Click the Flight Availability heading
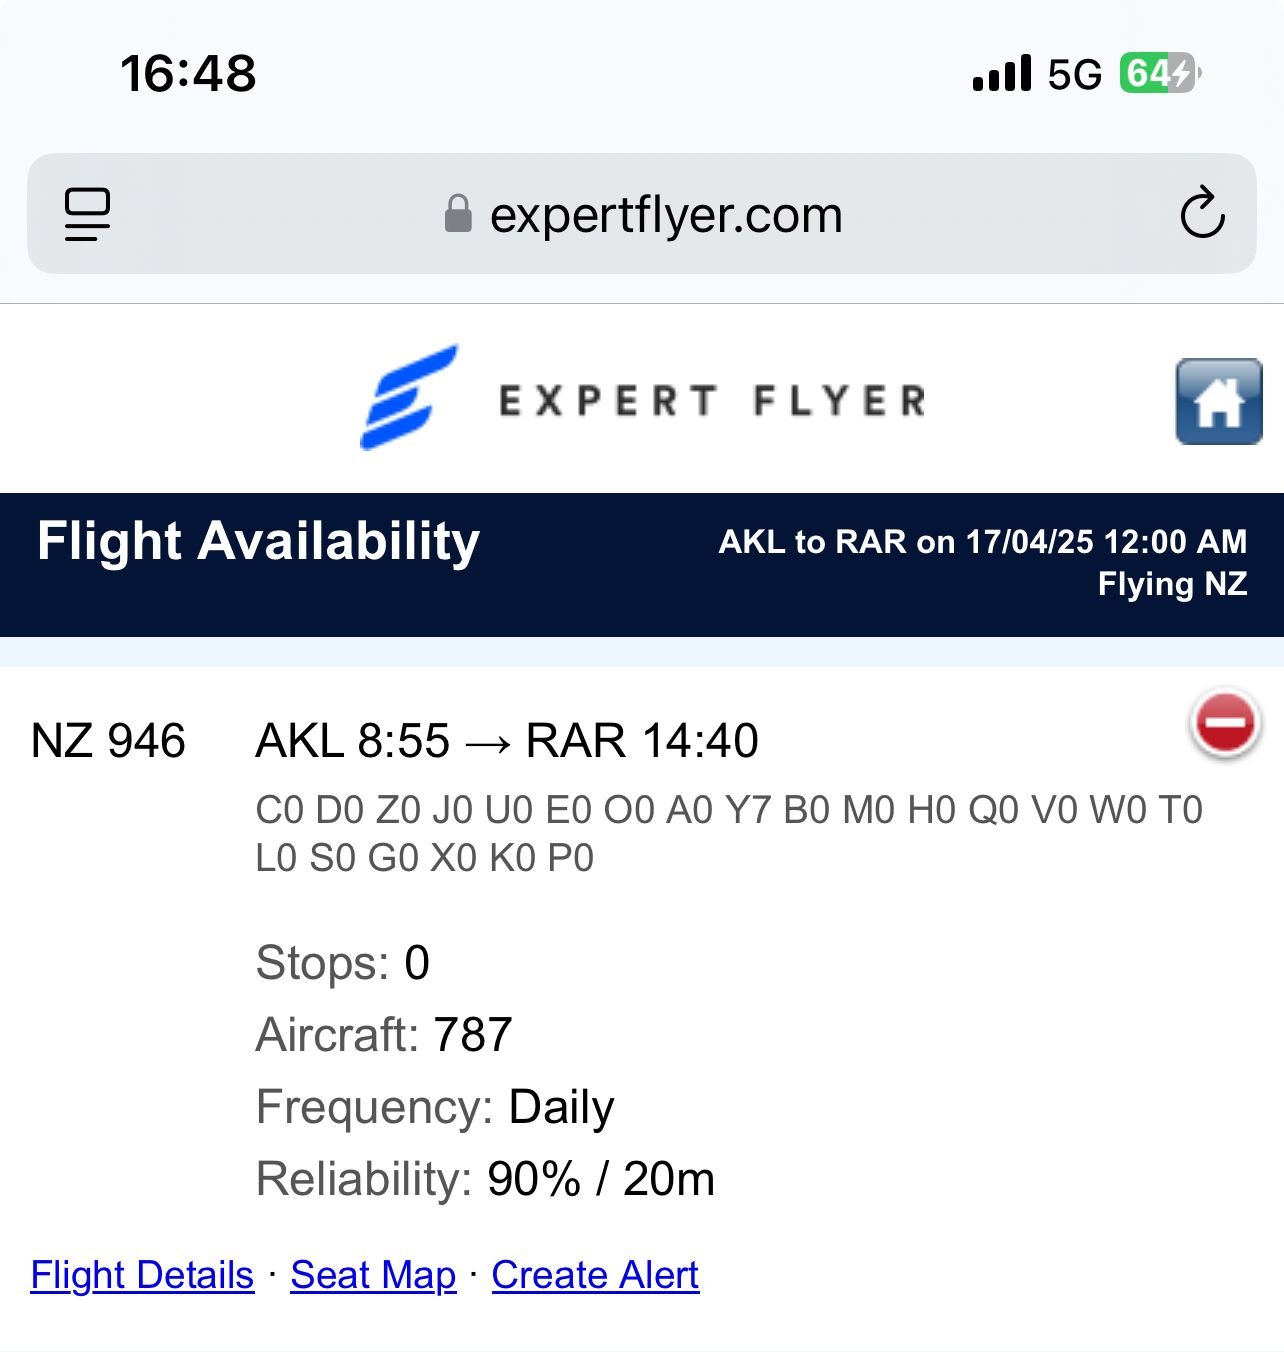The width and height of the screenshot is (1284, 1352). pos(258,541)
